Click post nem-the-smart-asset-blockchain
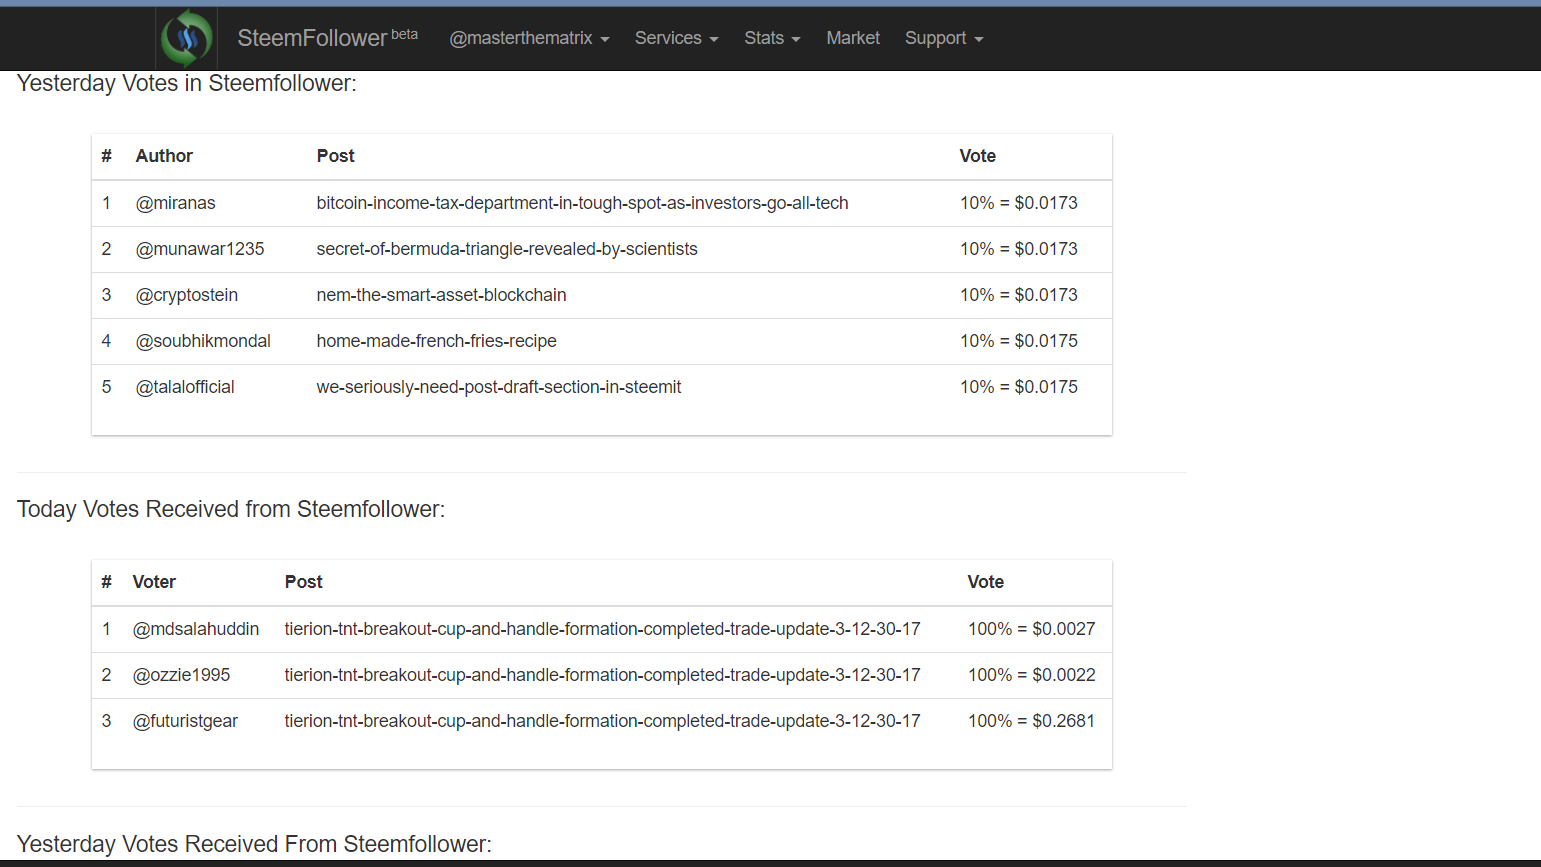1541x867 pixels. click(x=441, y=295)
